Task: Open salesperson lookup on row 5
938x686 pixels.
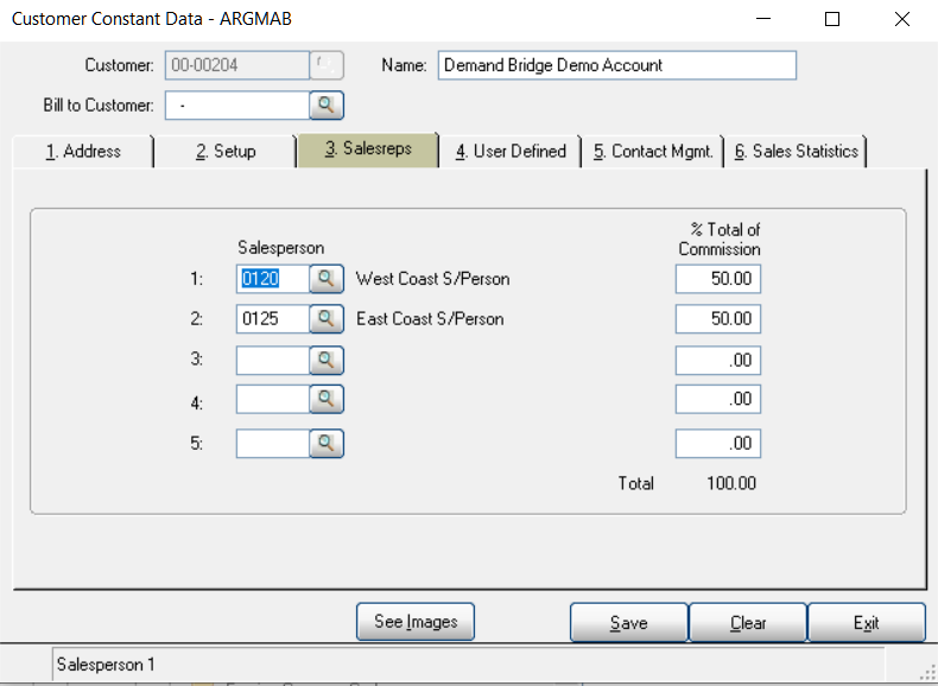Action: coord(327,443)
